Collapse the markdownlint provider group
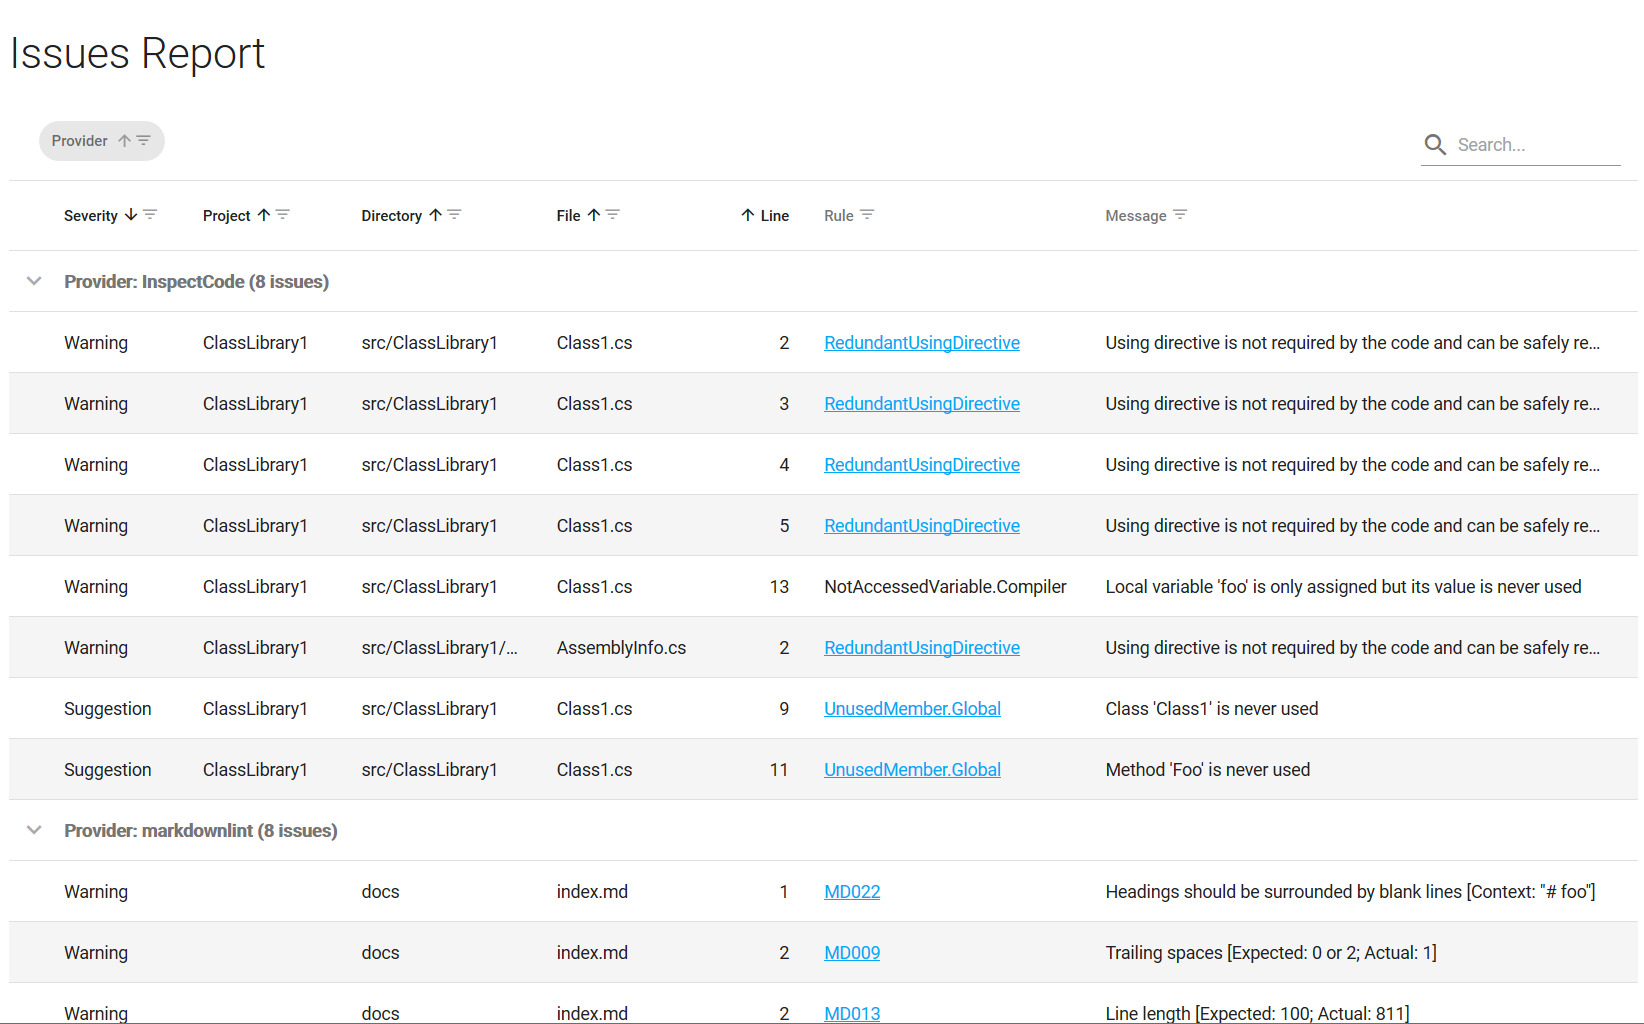Screen dimensions: 1644x1024 [34, 830]
